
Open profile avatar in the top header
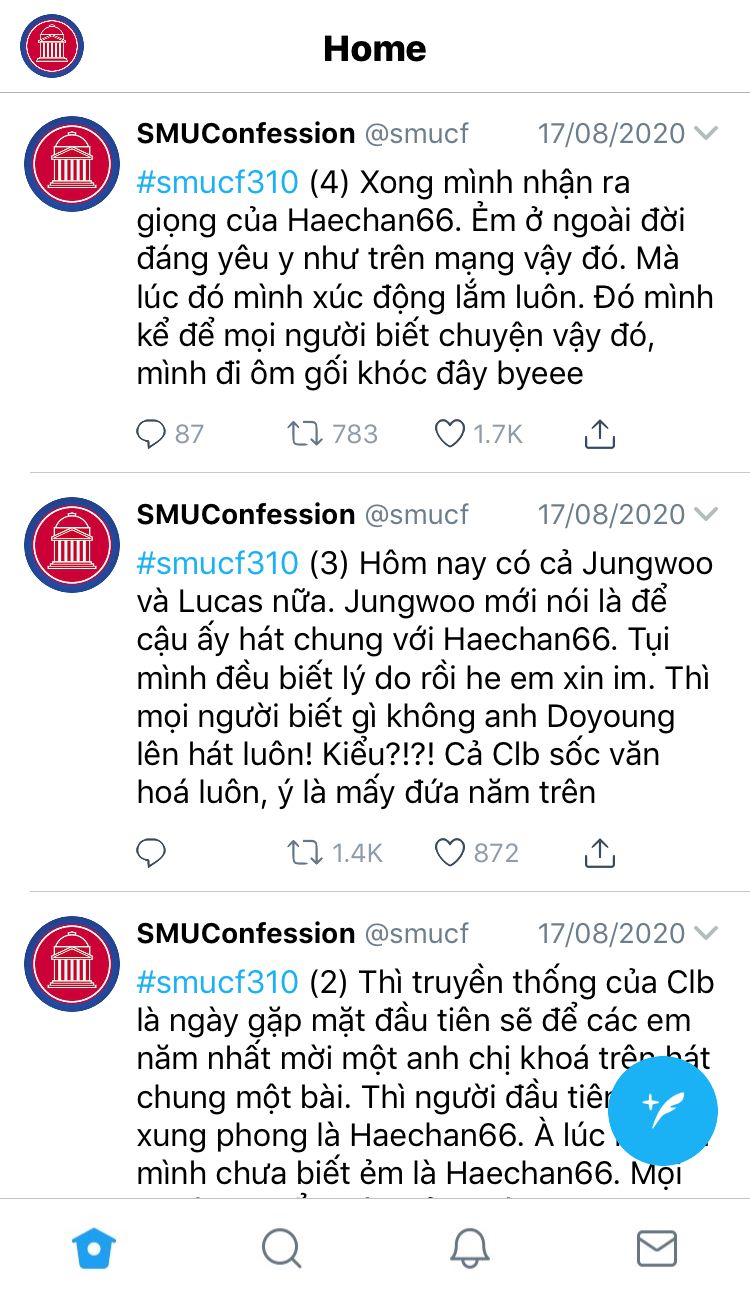click(x=52, y=47)
